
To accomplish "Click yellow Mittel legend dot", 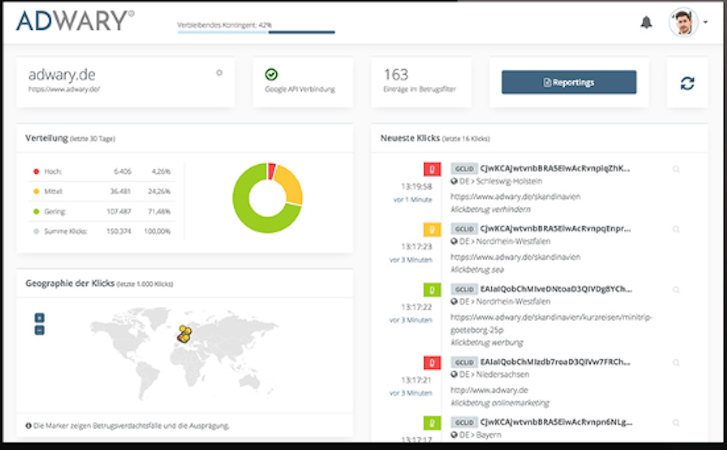I will 36,191.
